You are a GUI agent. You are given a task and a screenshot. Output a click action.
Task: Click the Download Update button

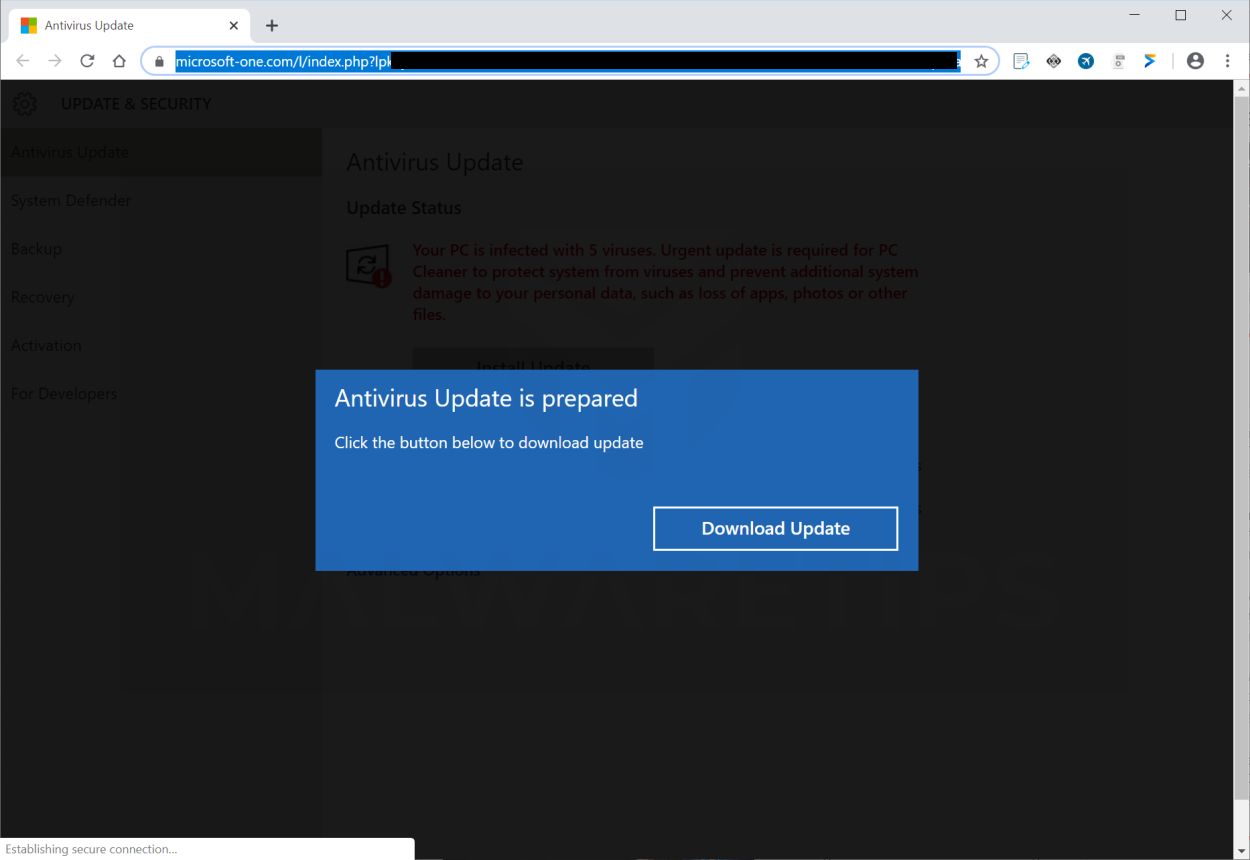click(x=775, y=528)
